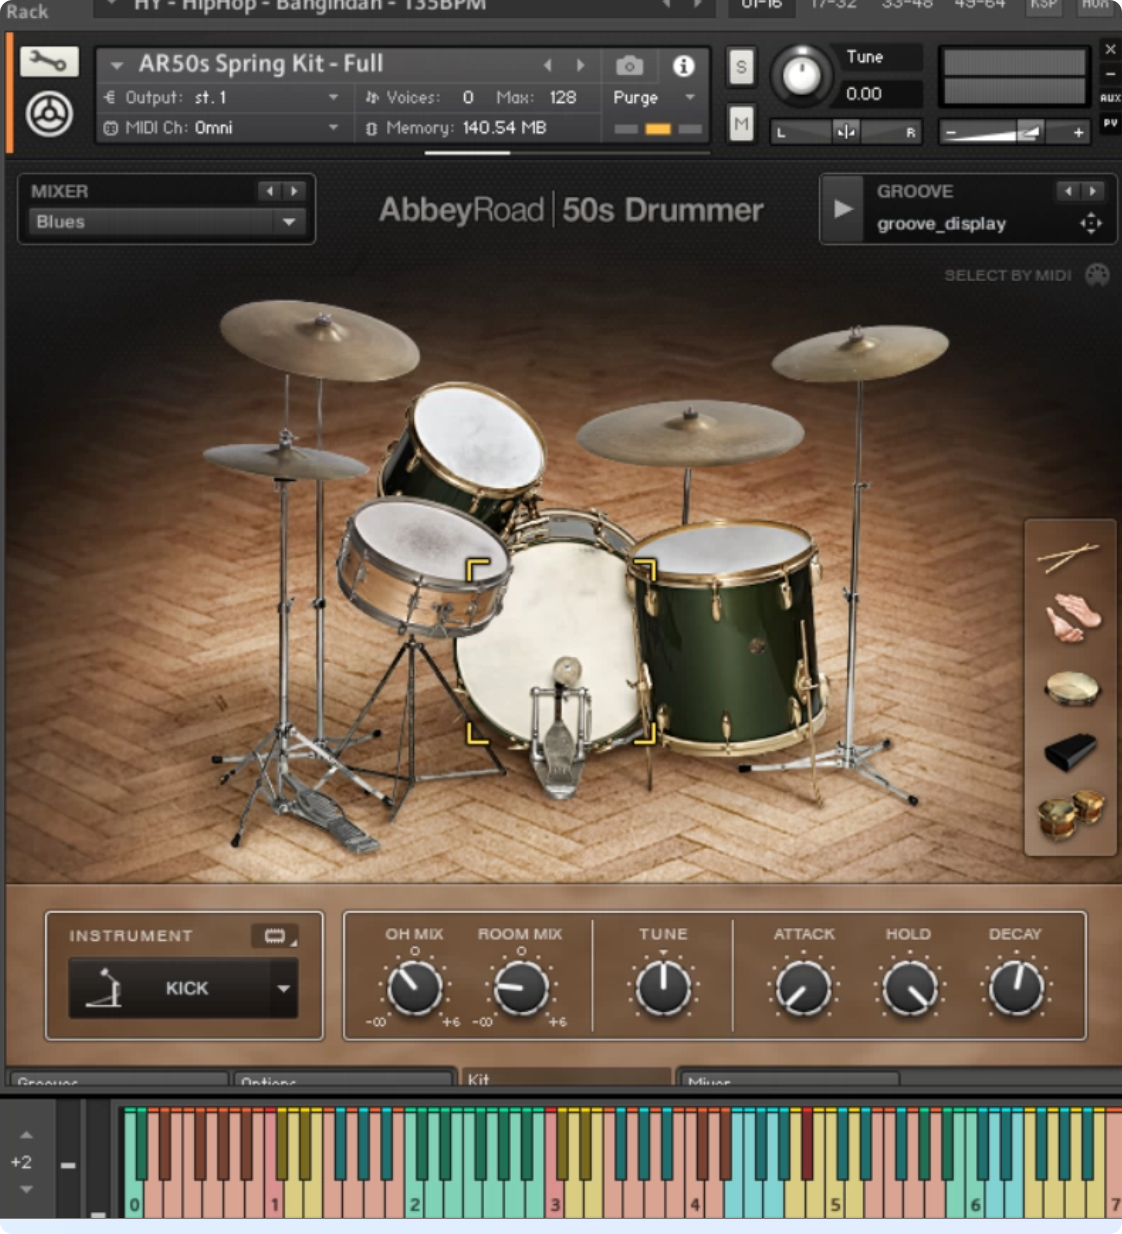1122x1234 pixels.
Task: Open the instrument info icon
Action: click(684, 66)
